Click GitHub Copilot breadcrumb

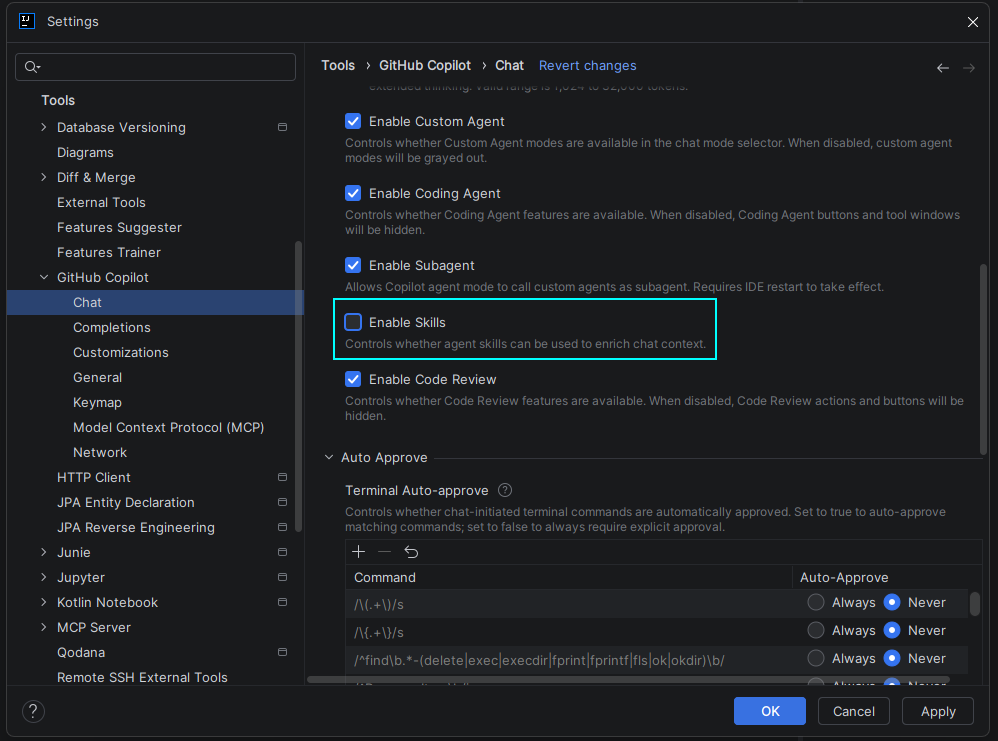click(425, 66)
